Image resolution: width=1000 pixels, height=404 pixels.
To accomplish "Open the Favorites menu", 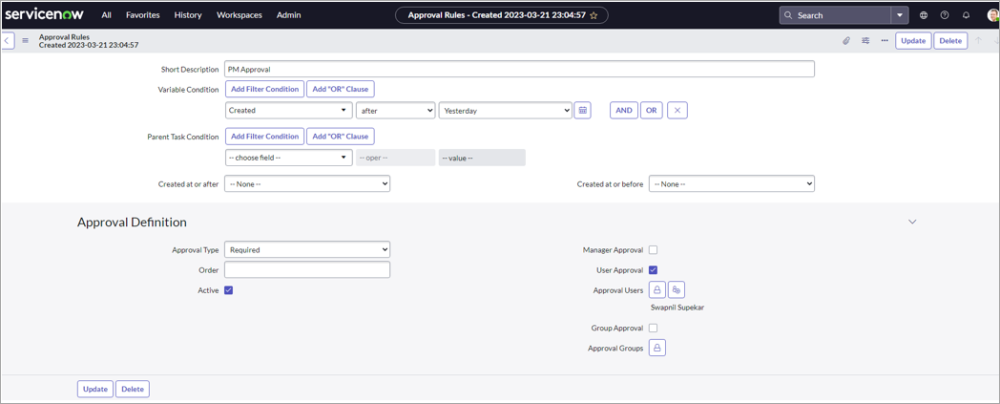I will (x=143, y=16).
